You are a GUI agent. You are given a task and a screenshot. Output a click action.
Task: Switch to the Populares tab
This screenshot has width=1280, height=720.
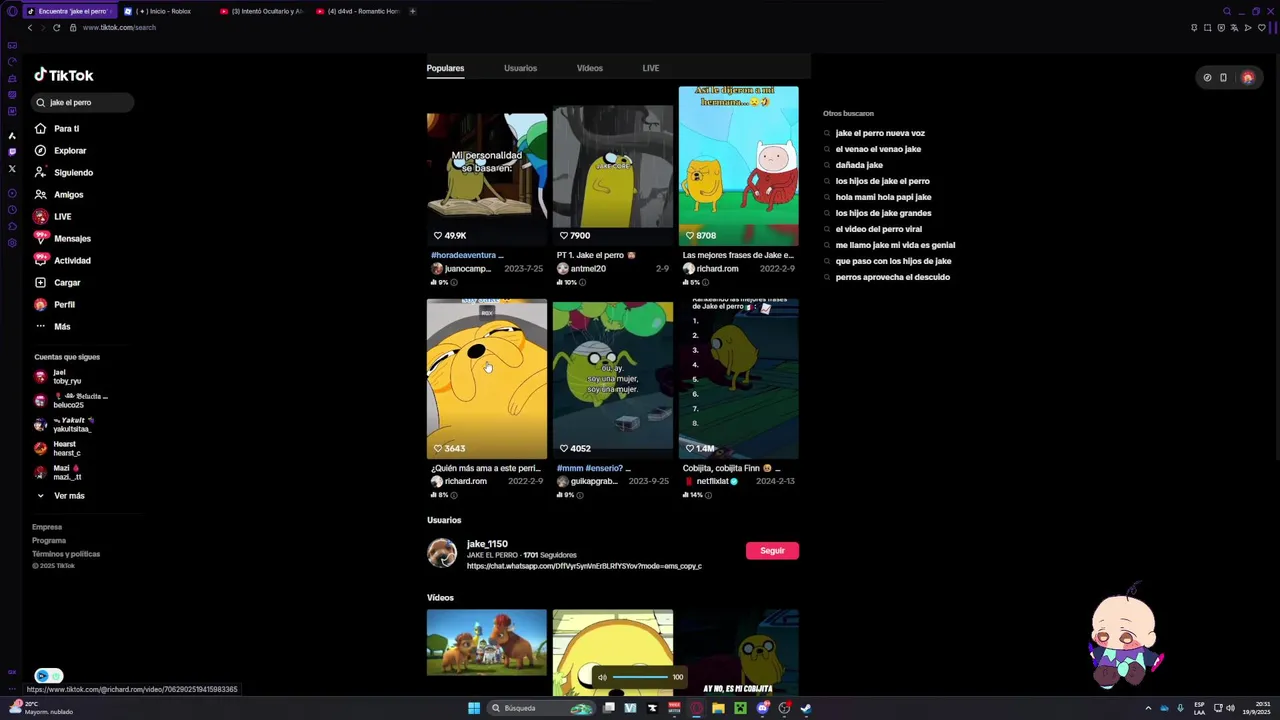point(445,68)
